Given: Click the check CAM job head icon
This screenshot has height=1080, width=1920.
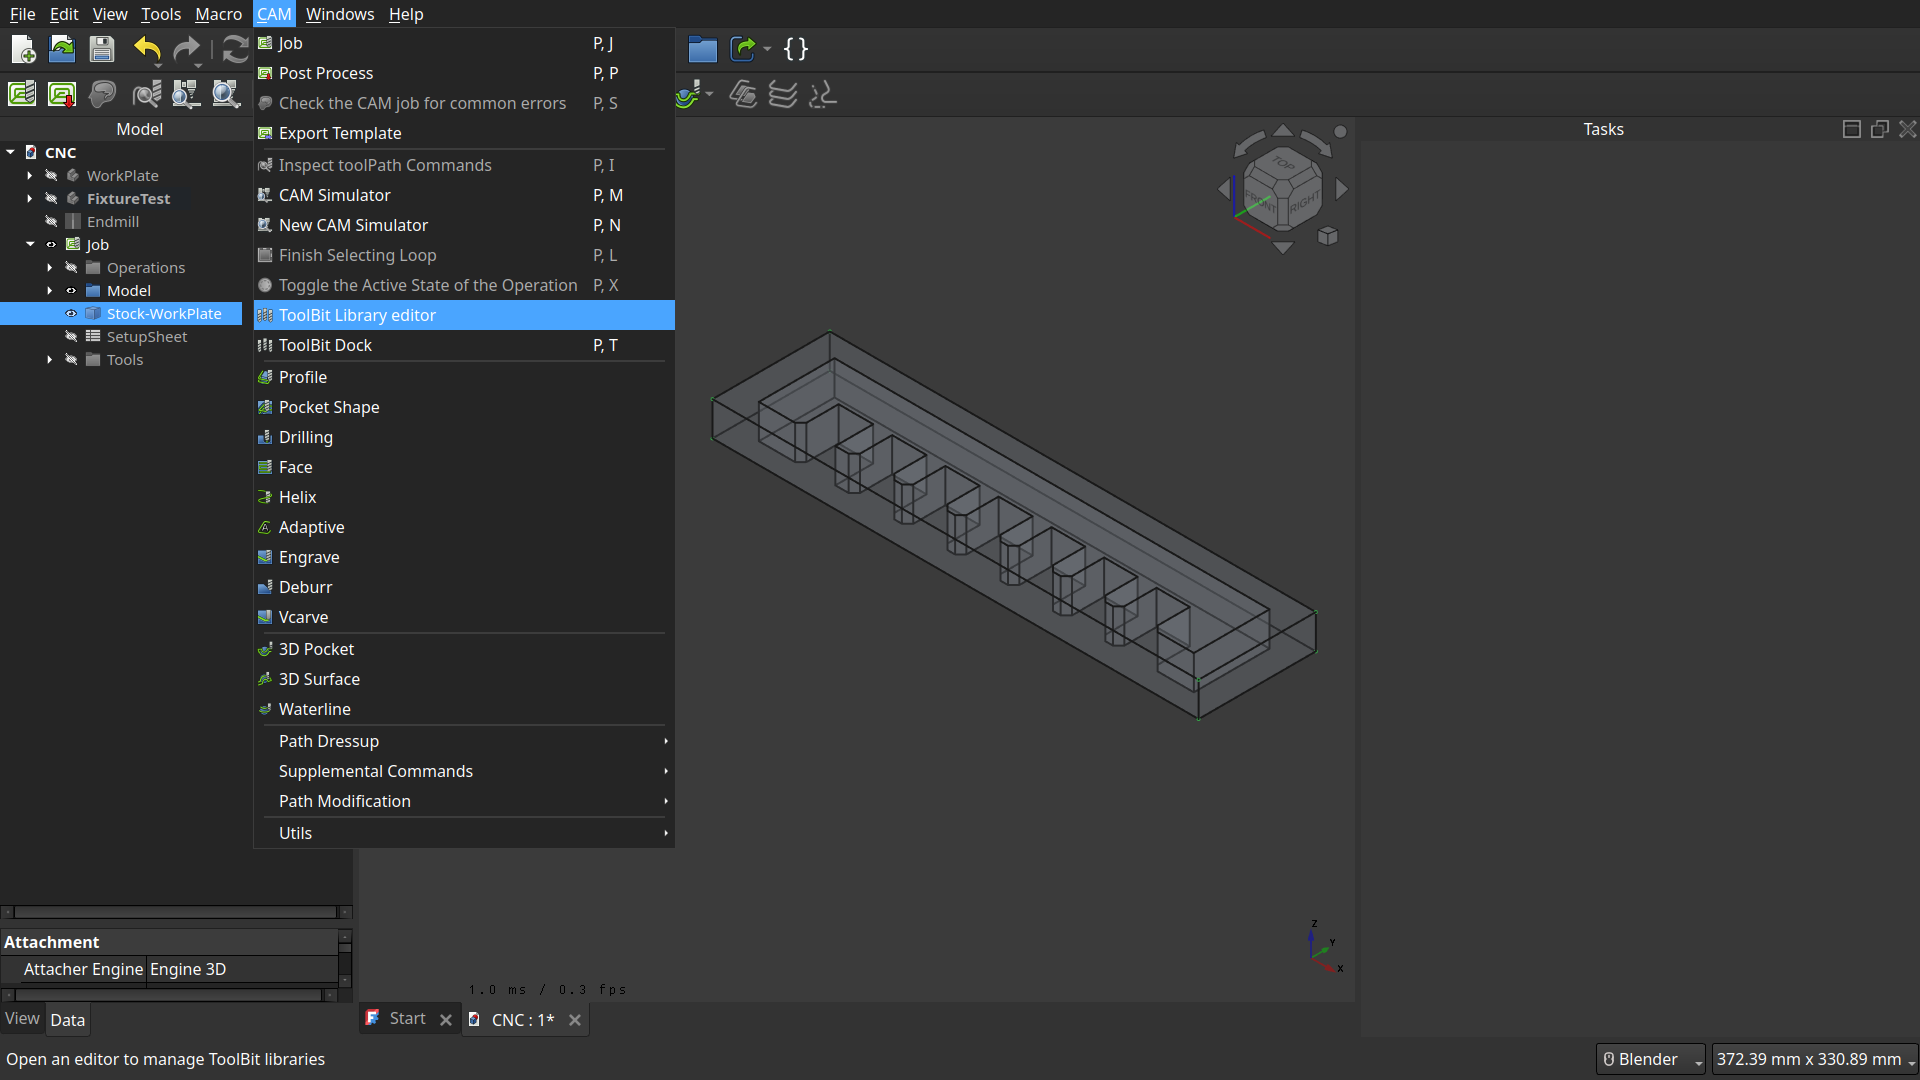Looking at the screenshot, I should coord(102,94).
